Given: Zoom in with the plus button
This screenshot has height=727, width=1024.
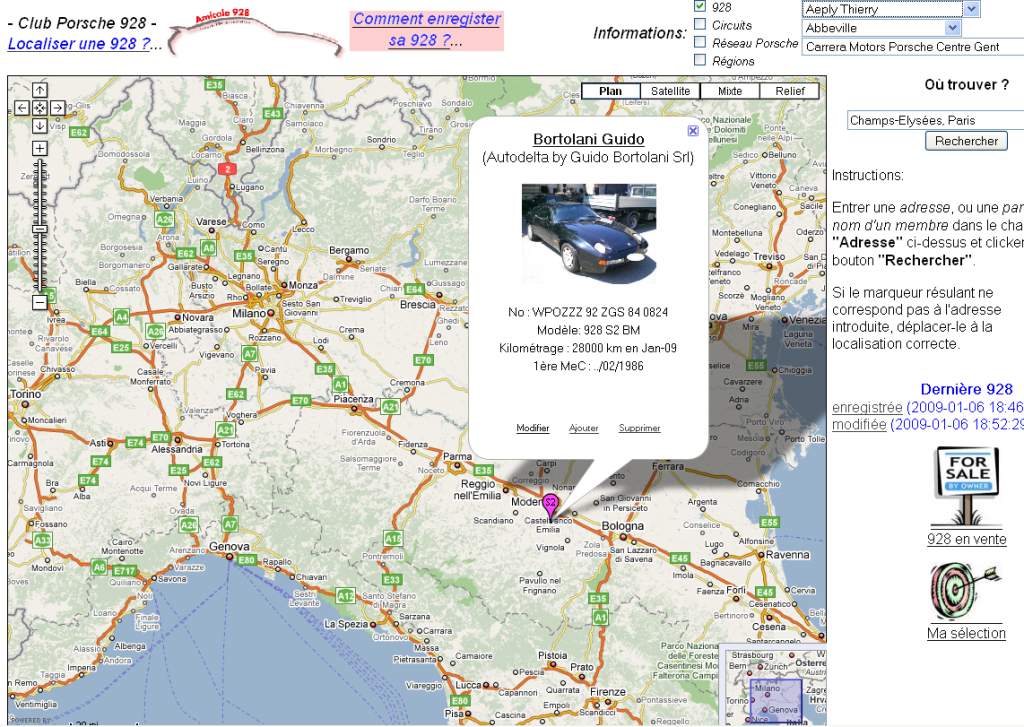Looking at the screenshot, I should [40, 148].
